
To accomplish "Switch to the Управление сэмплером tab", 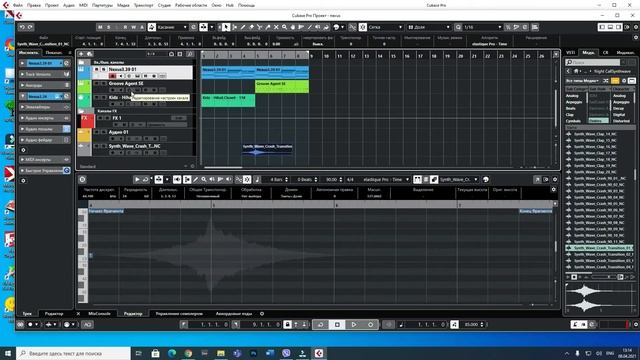I will click(x=179, y=314).
